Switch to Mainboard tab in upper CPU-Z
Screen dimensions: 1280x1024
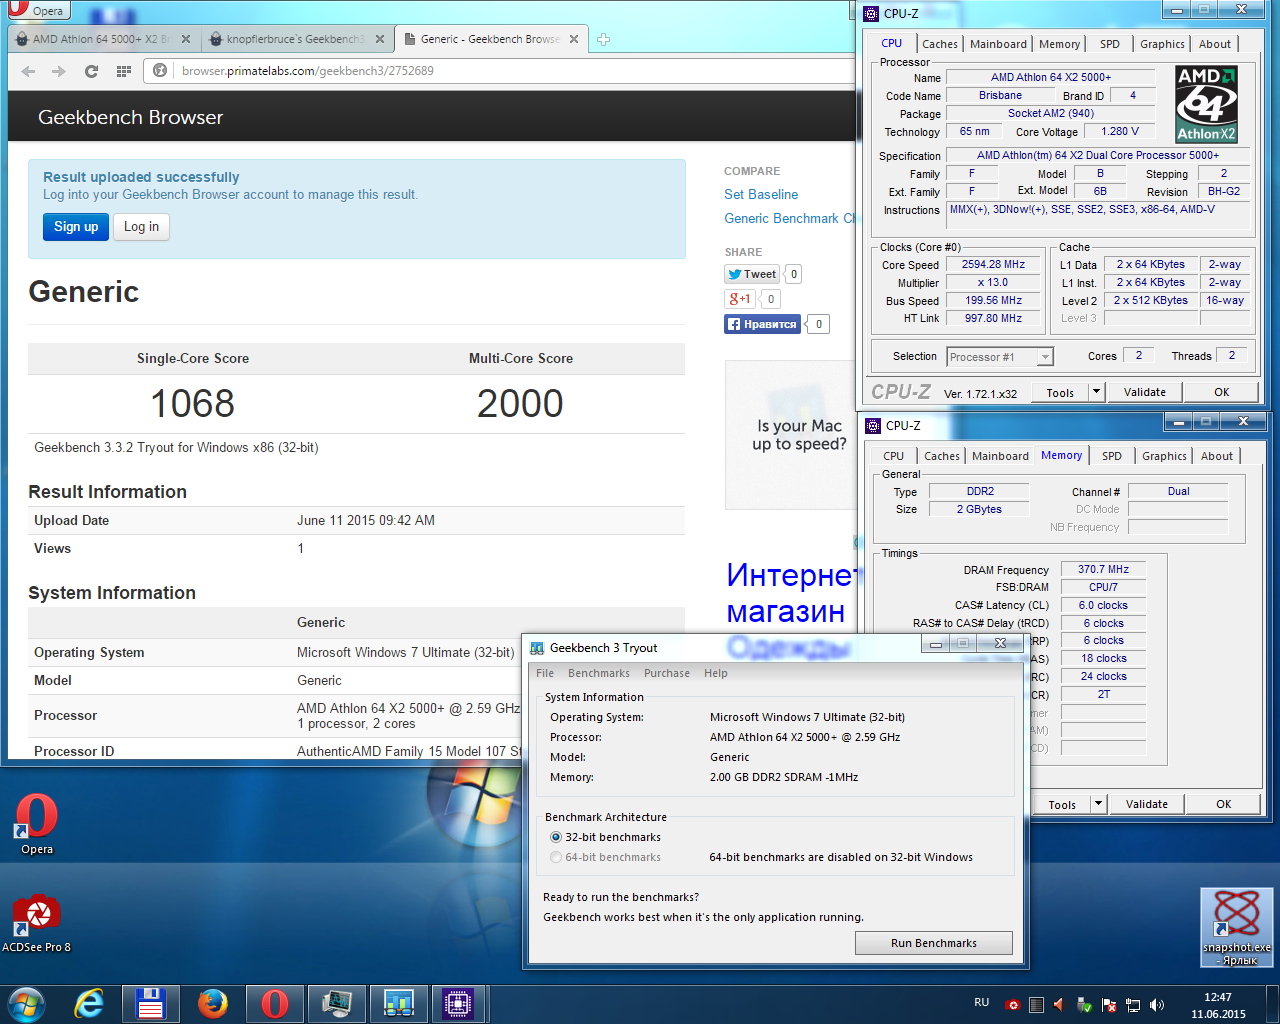(x=998, y=44)
